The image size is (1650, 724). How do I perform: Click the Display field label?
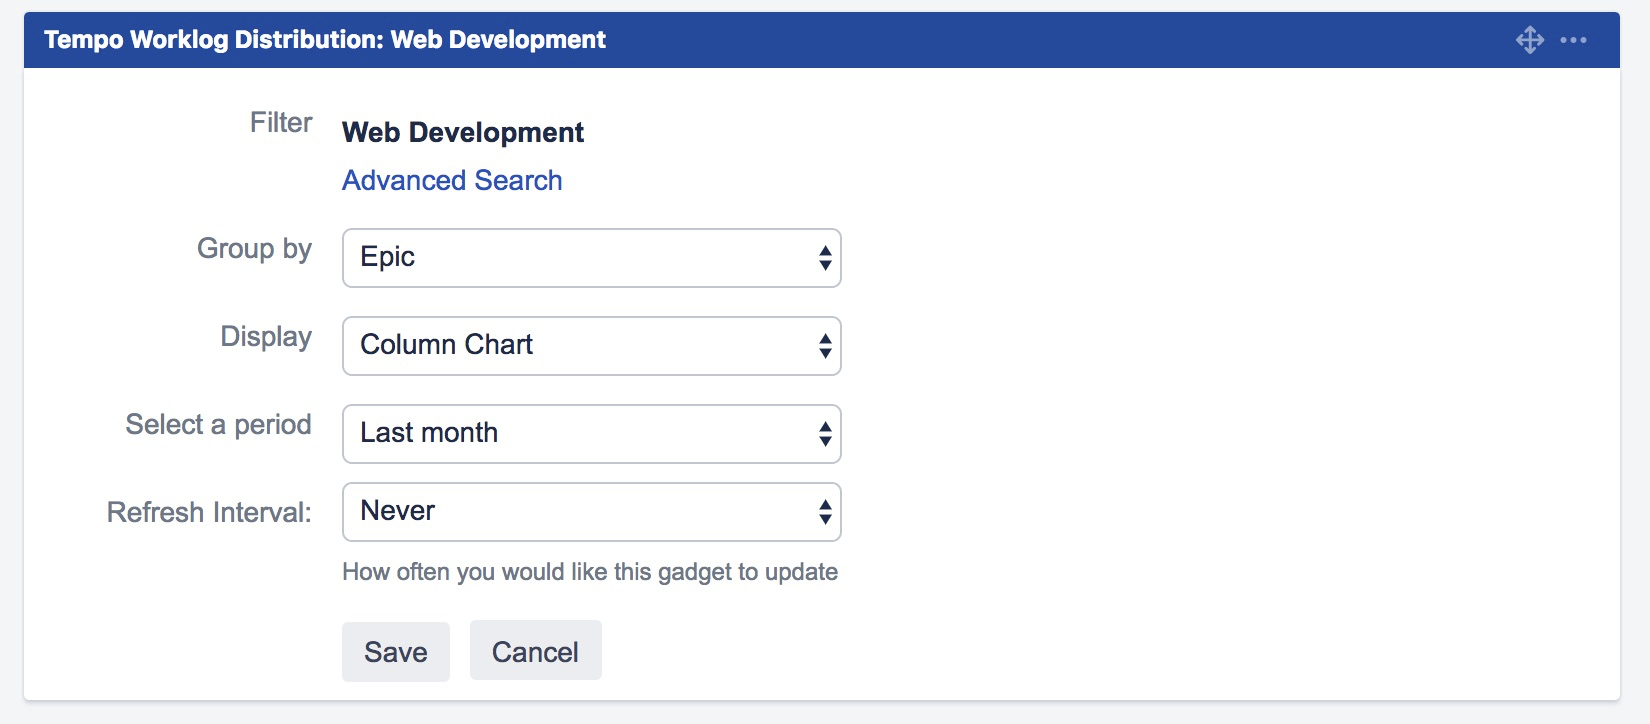[266, 336]
